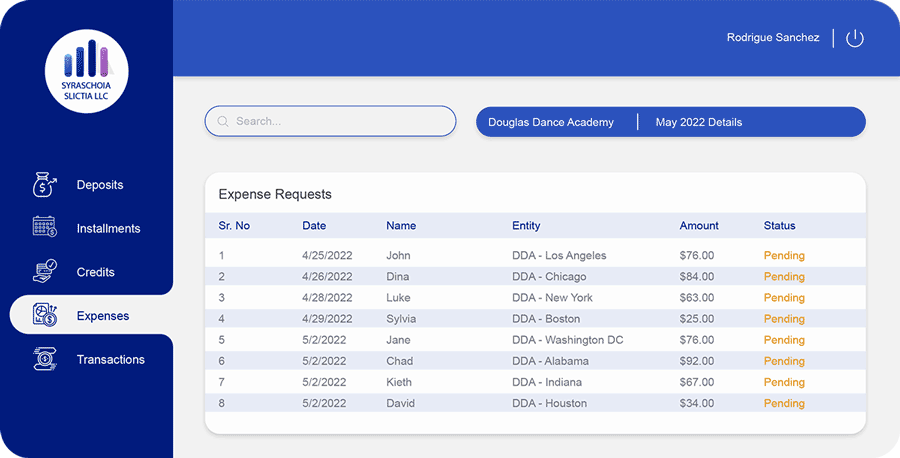Click the Status column header

[779, 226]
